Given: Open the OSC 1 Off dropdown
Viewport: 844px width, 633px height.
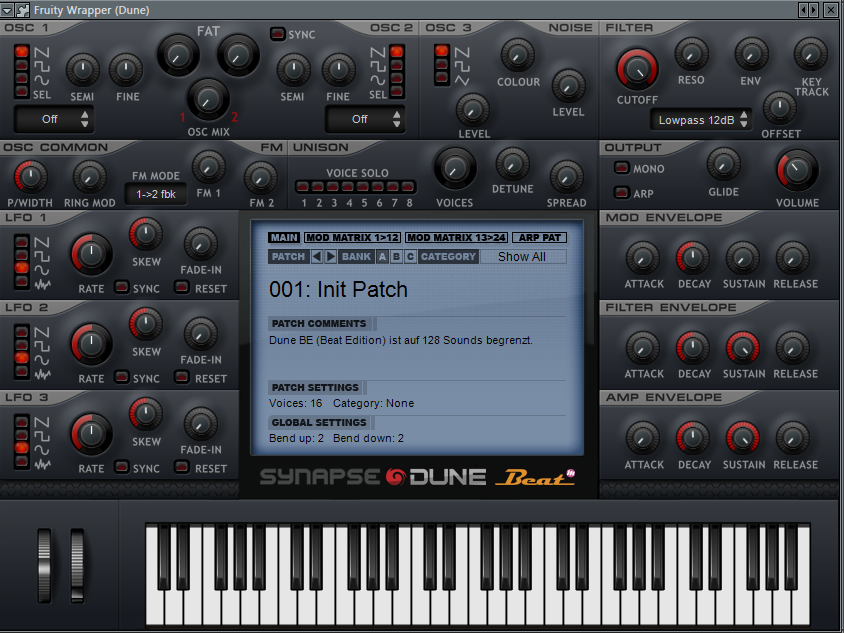Looking at the screenshot, I should (53, 119).
